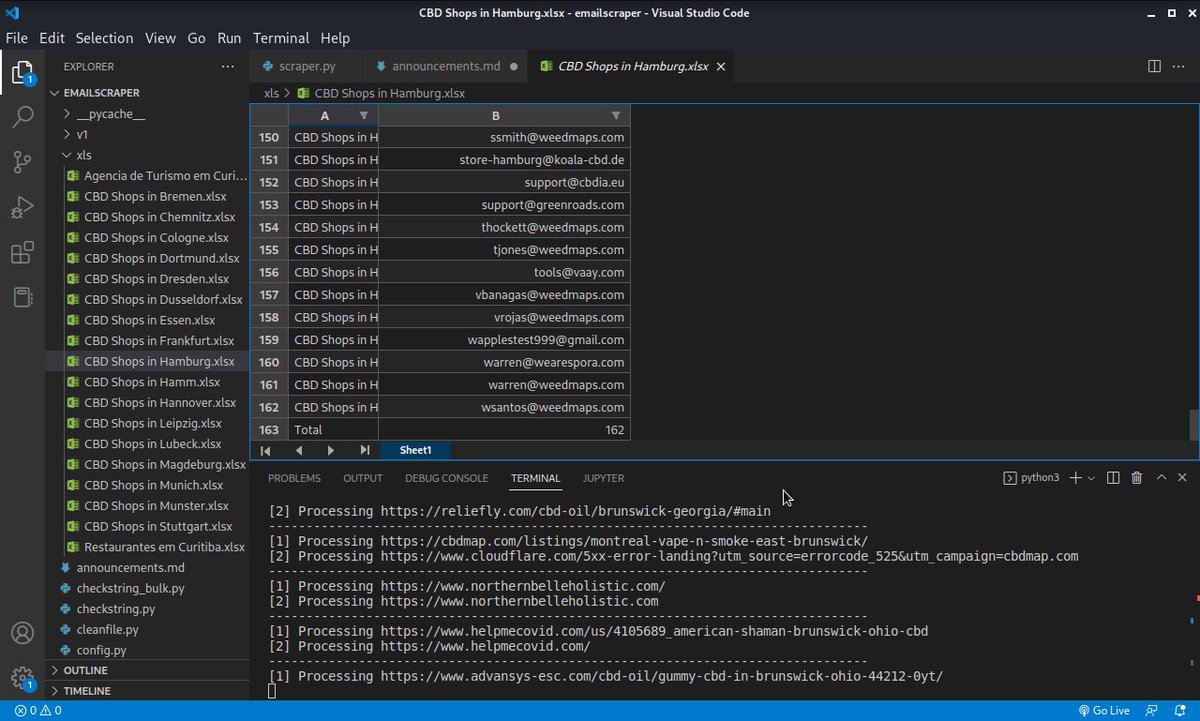This screenshot has height=721, width=1200.
Task: Split the terminal panel
Action: coord(1112,477)
